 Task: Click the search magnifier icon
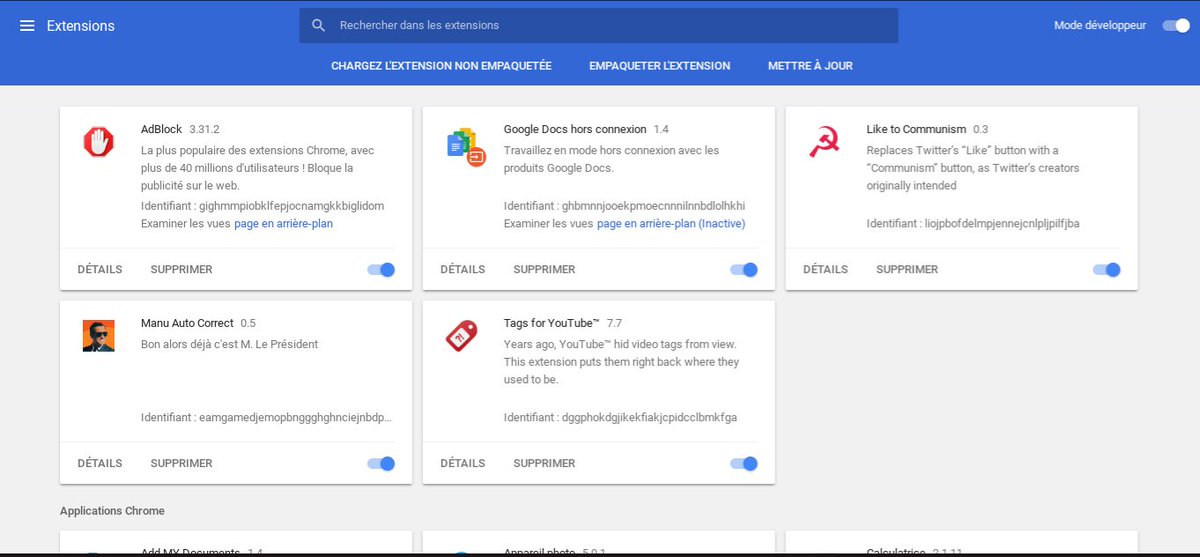tap(319, 25)
